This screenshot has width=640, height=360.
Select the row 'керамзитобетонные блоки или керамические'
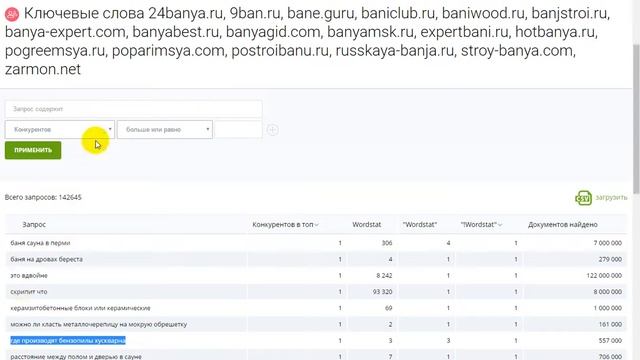(316, 308)
